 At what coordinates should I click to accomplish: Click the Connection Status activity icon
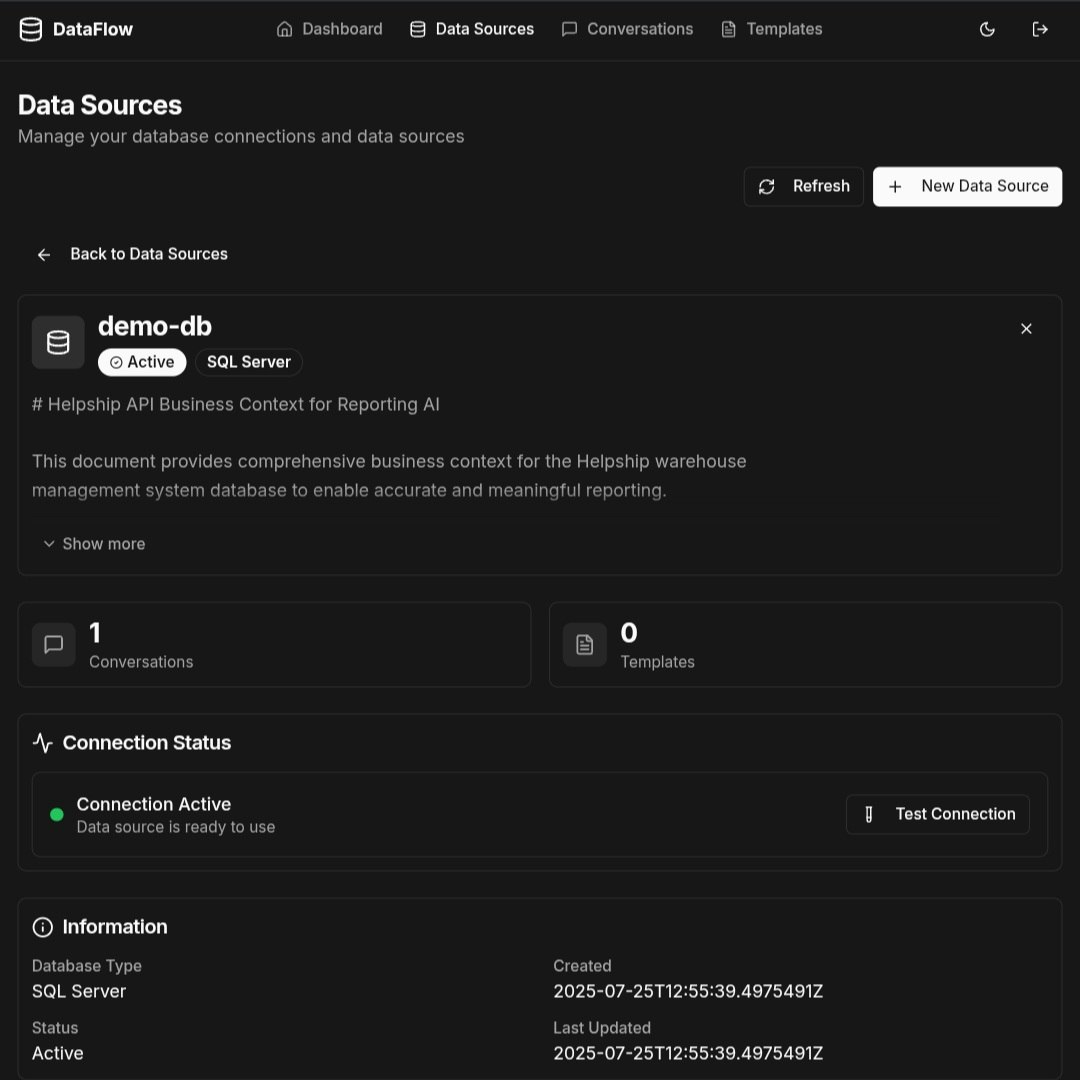[x=41, y=742]
